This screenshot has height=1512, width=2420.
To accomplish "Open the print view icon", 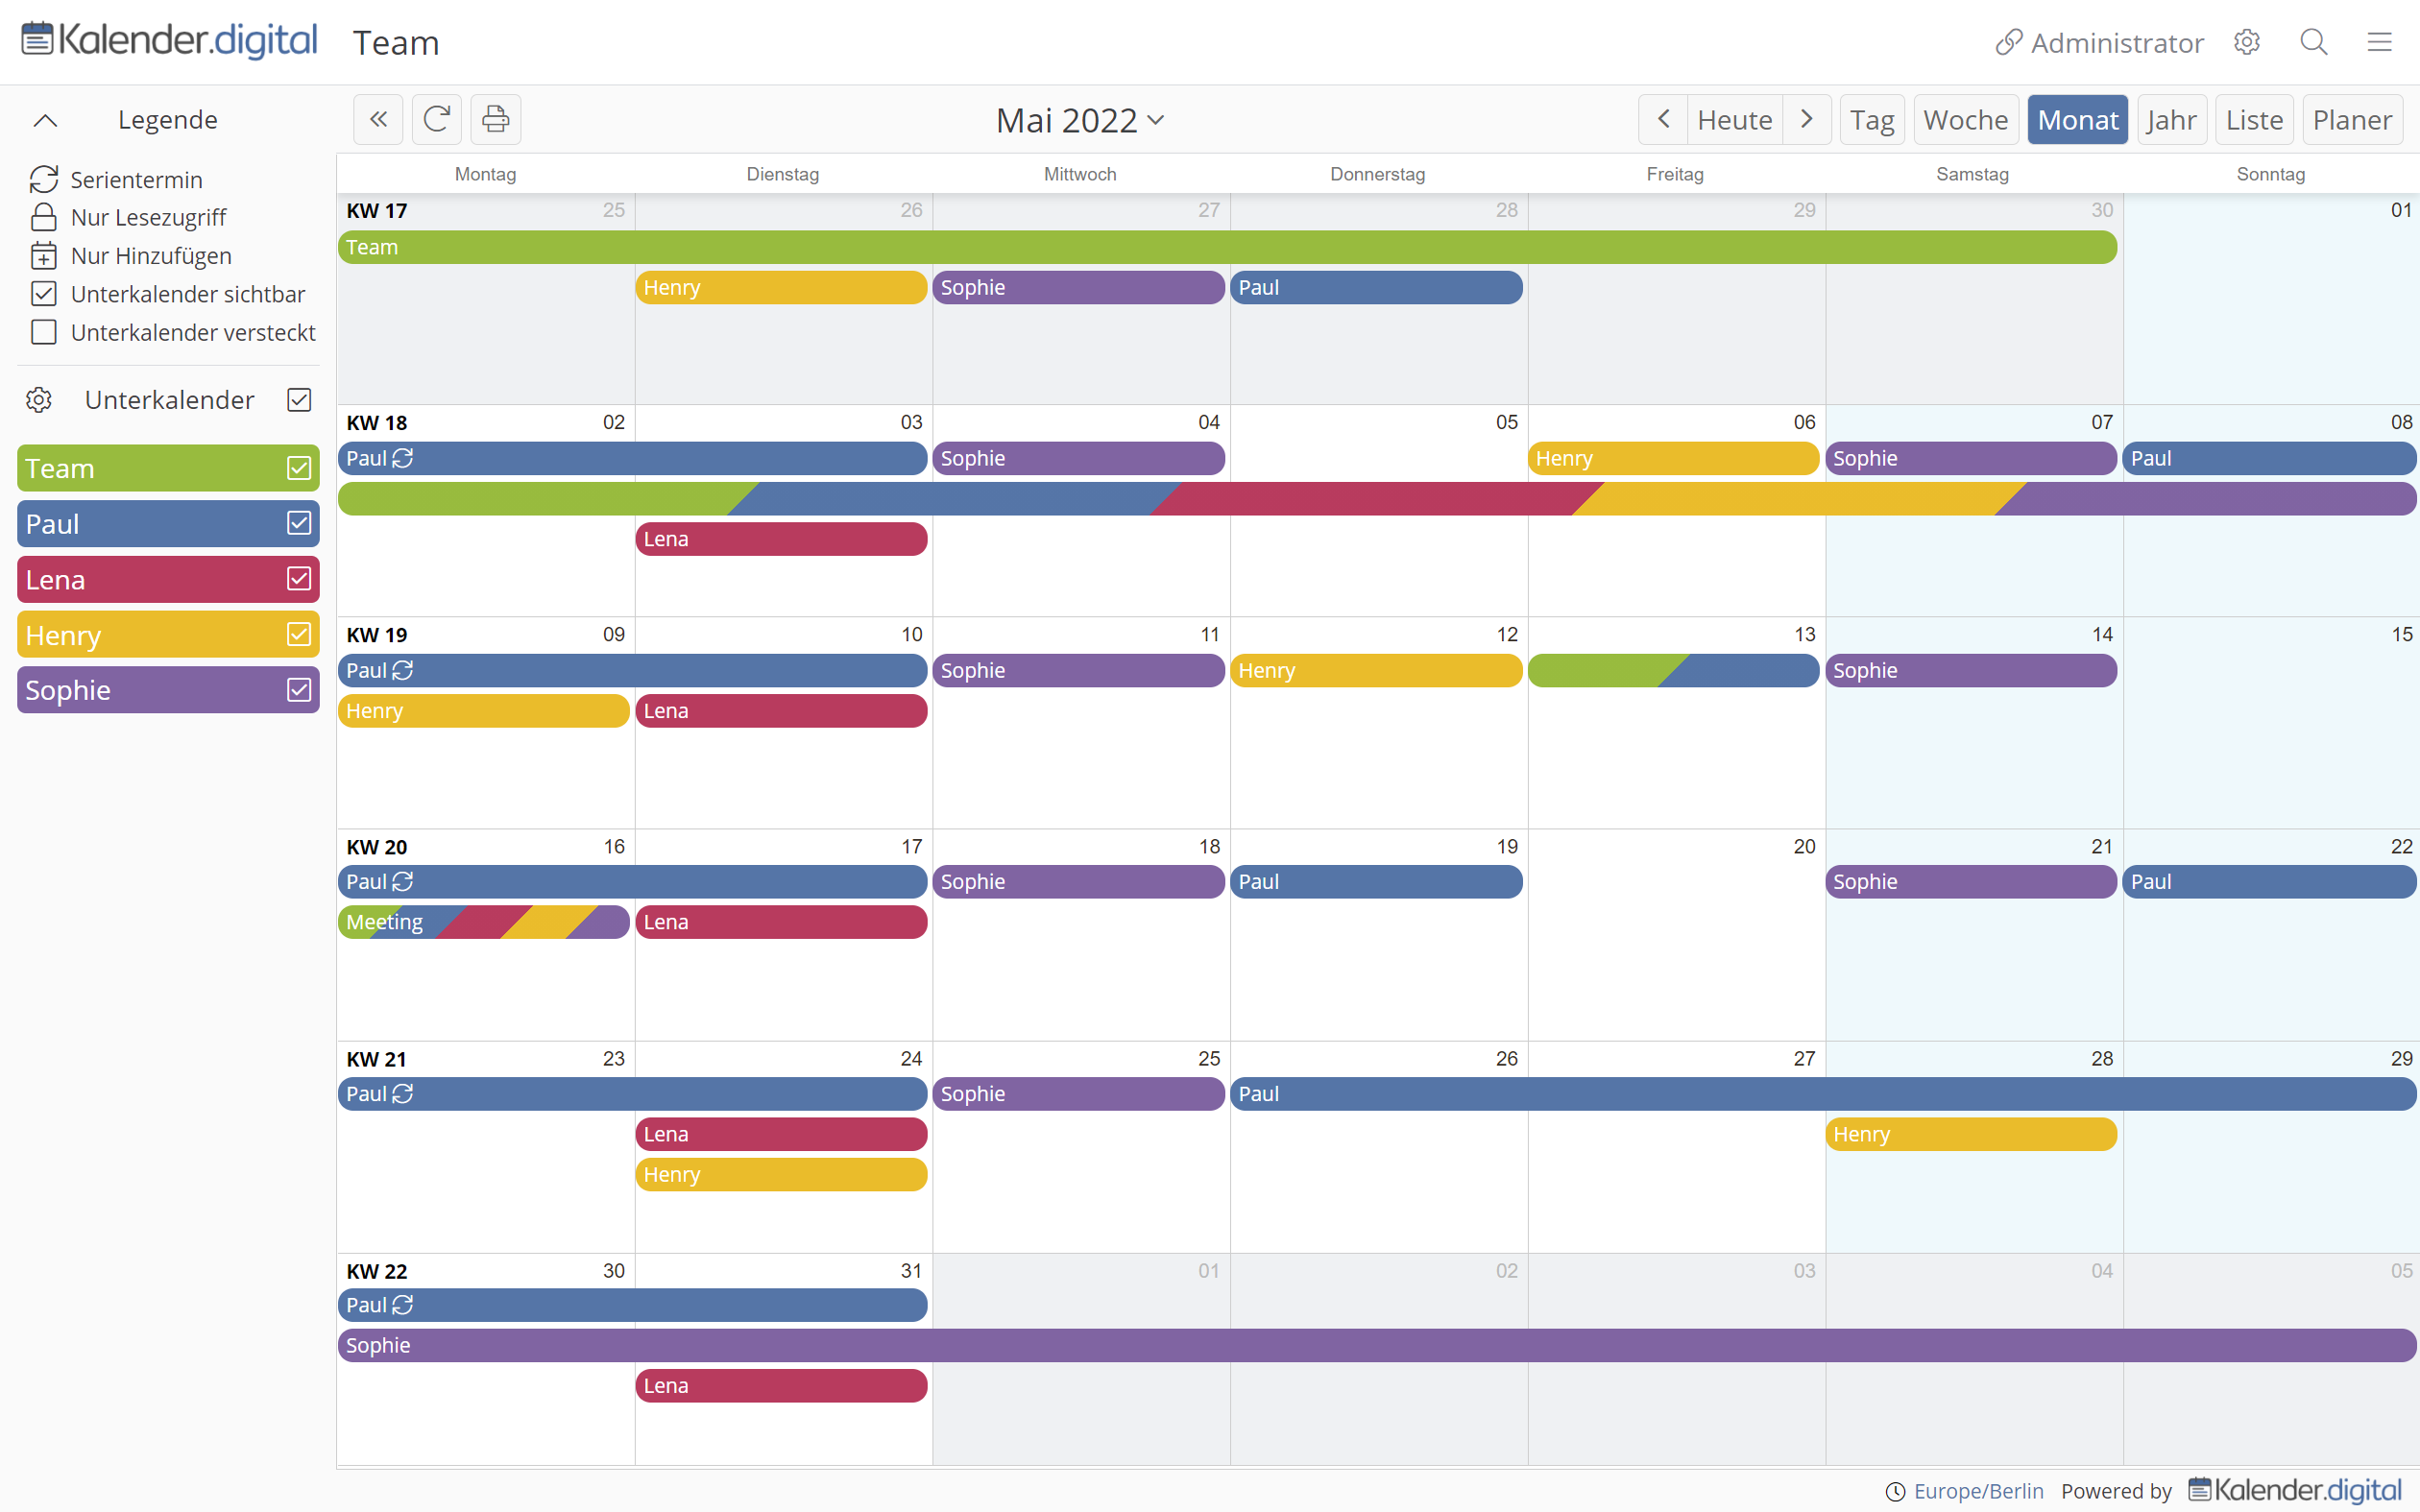I will pyautogui.click(x=494, y=118).
